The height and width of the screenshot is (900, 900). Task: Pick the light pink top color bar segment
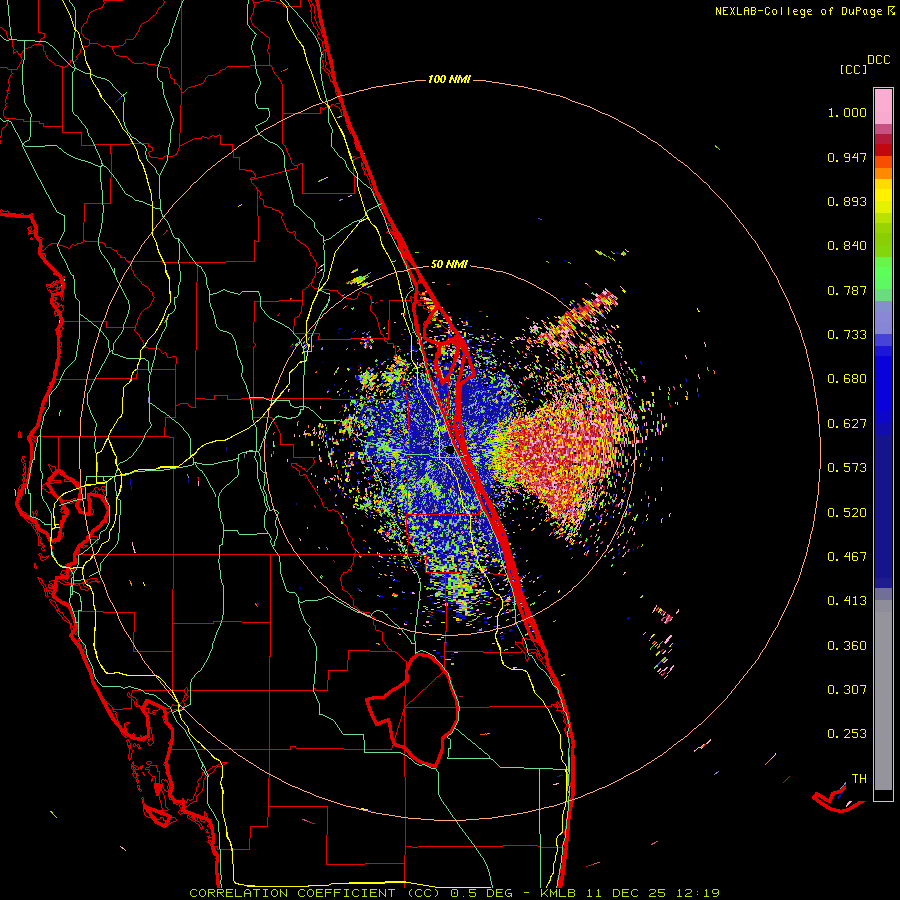883,106
